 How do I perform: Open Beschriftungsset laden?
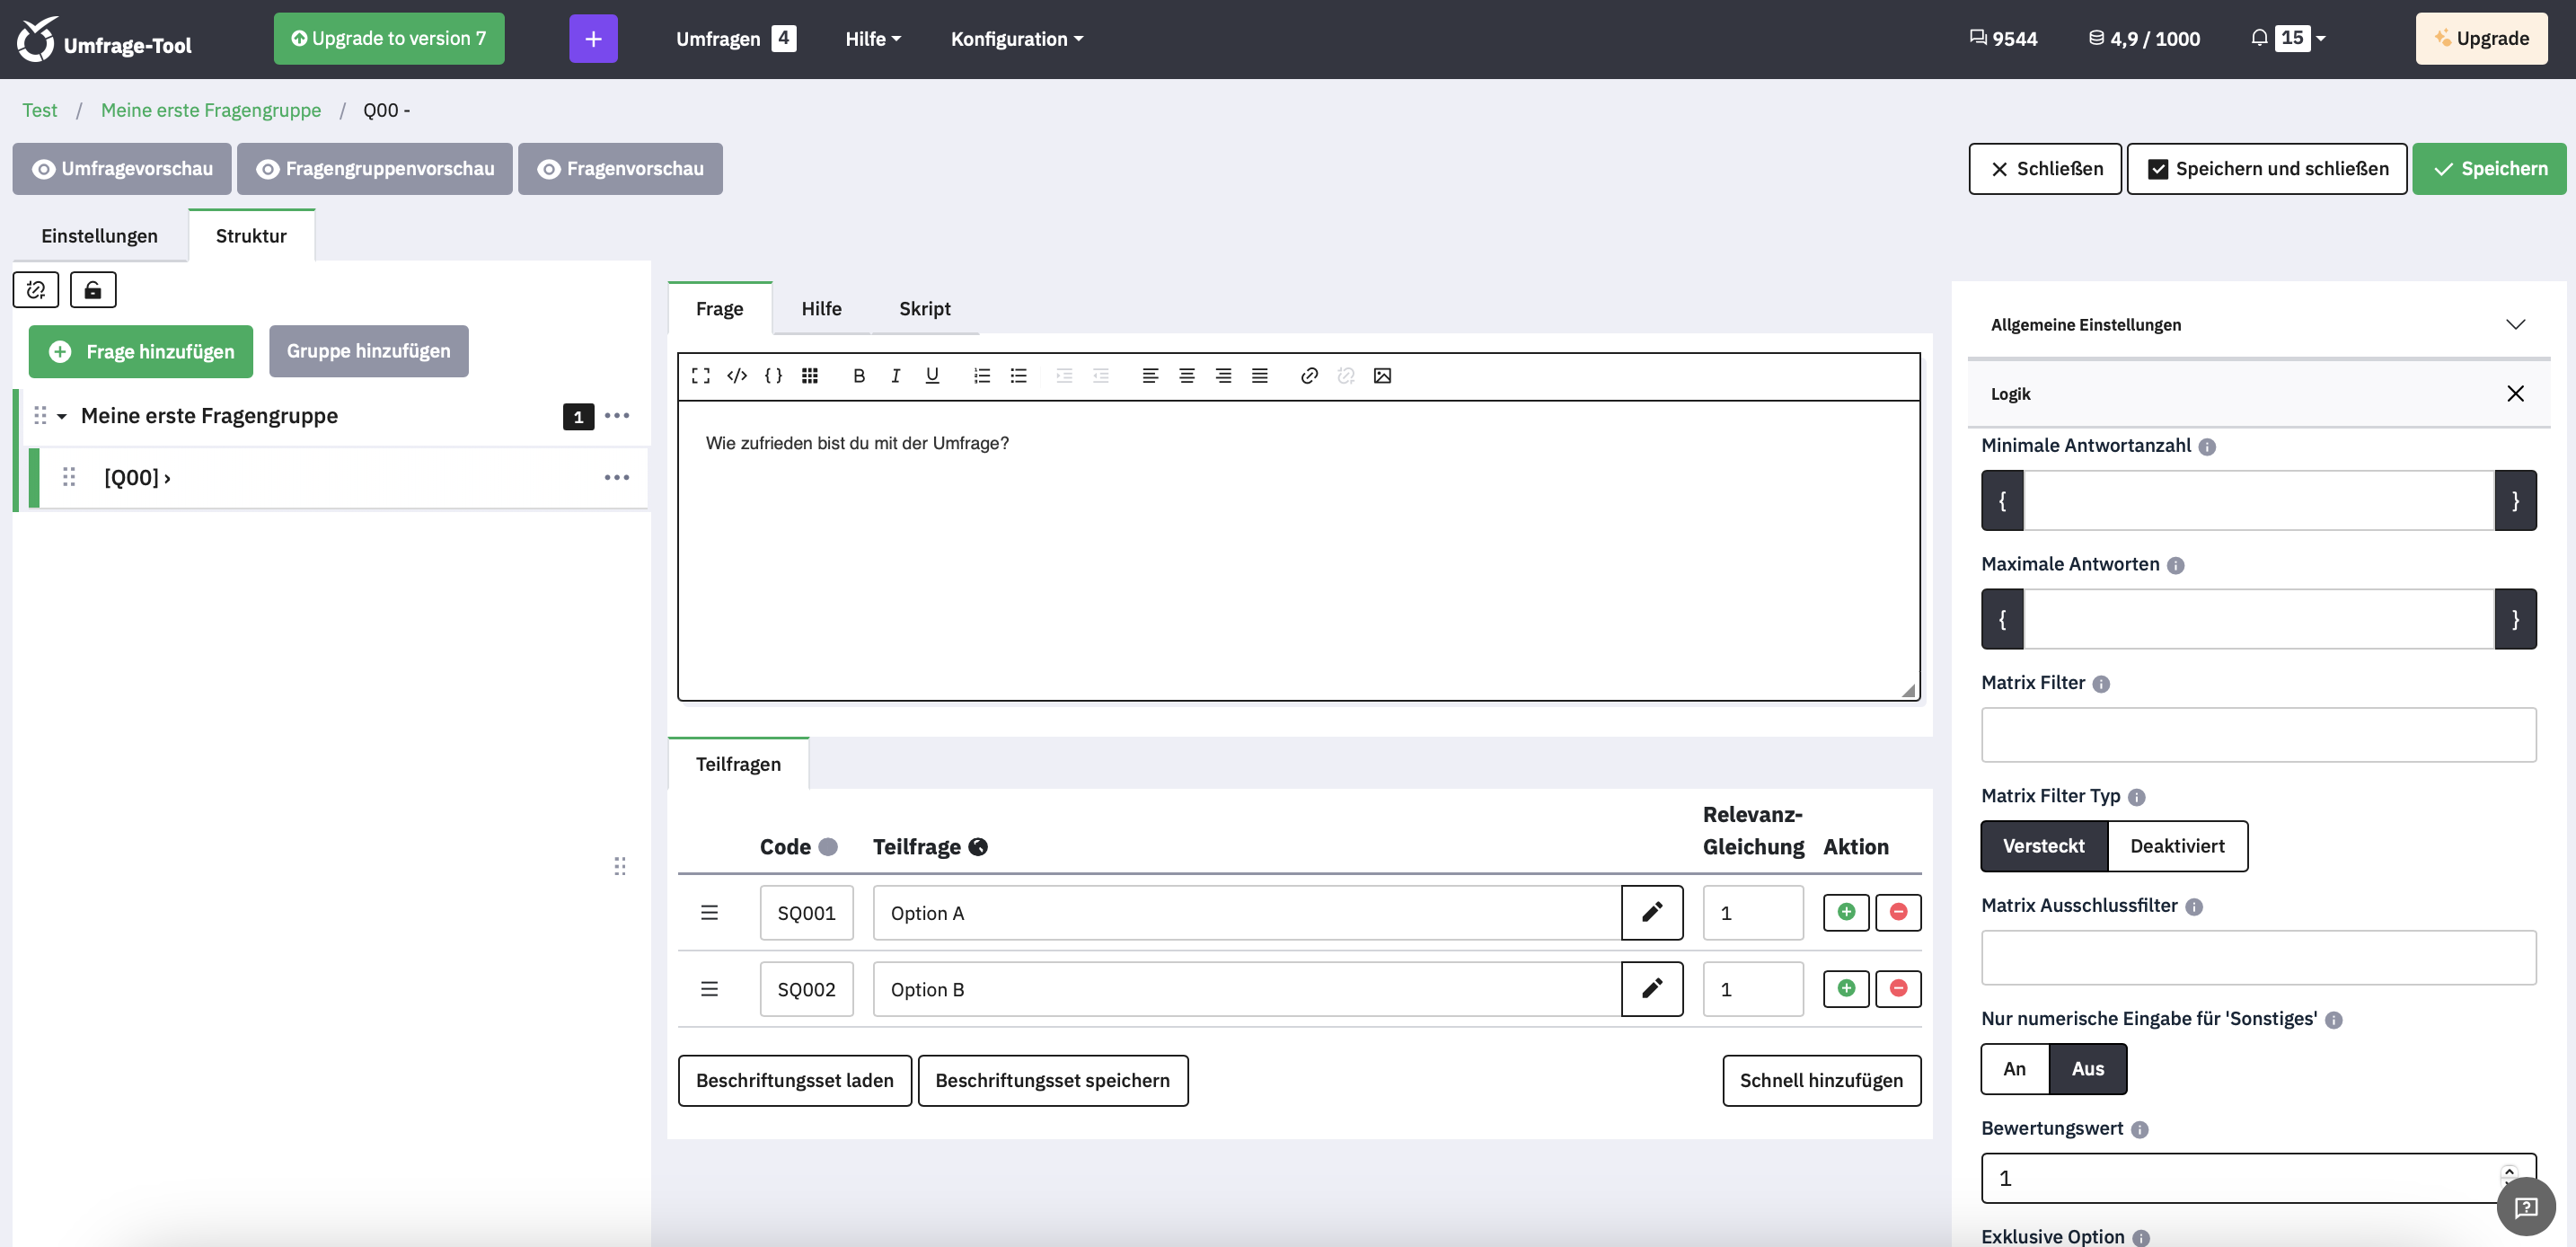795,1081
